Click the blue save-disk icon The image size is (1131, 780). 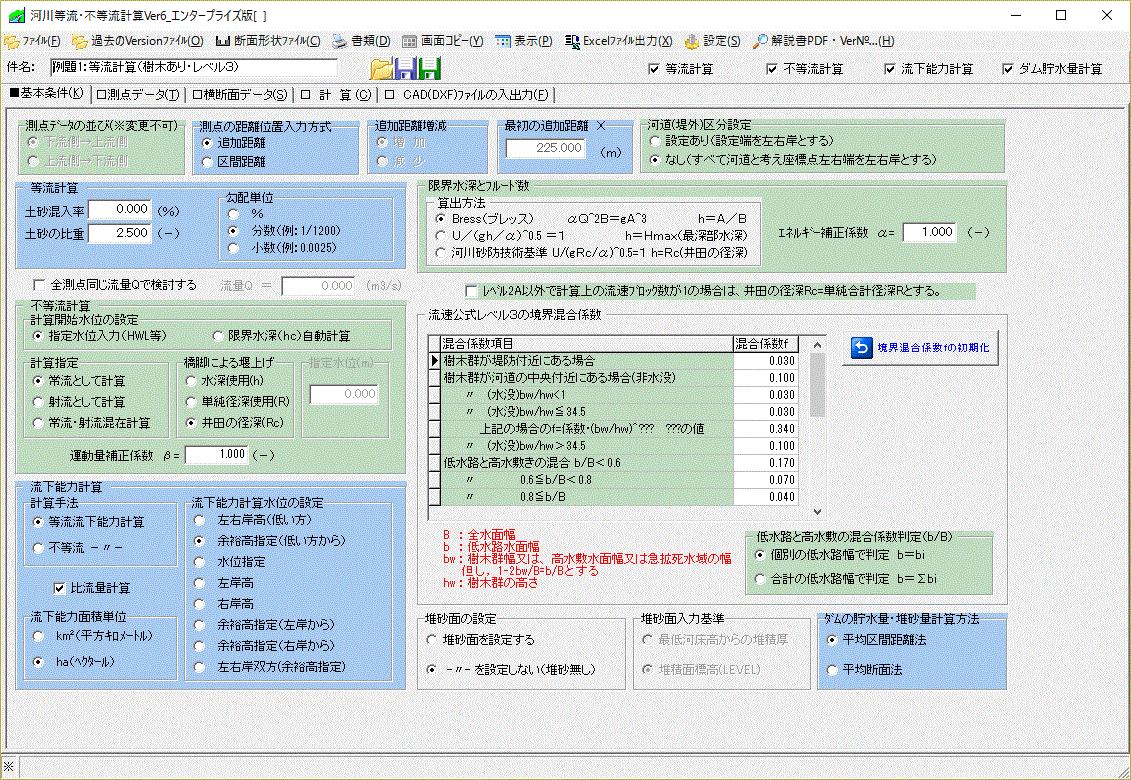coord(405,67)
